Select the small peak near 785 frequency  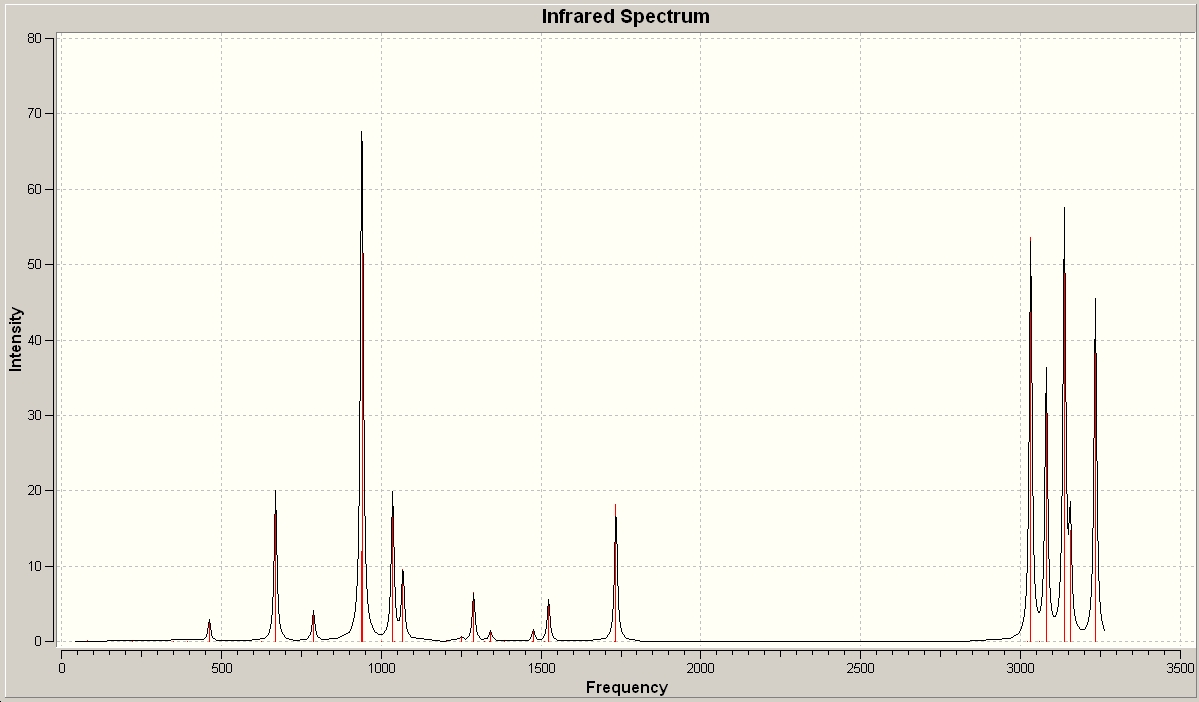tap(314, 626)
